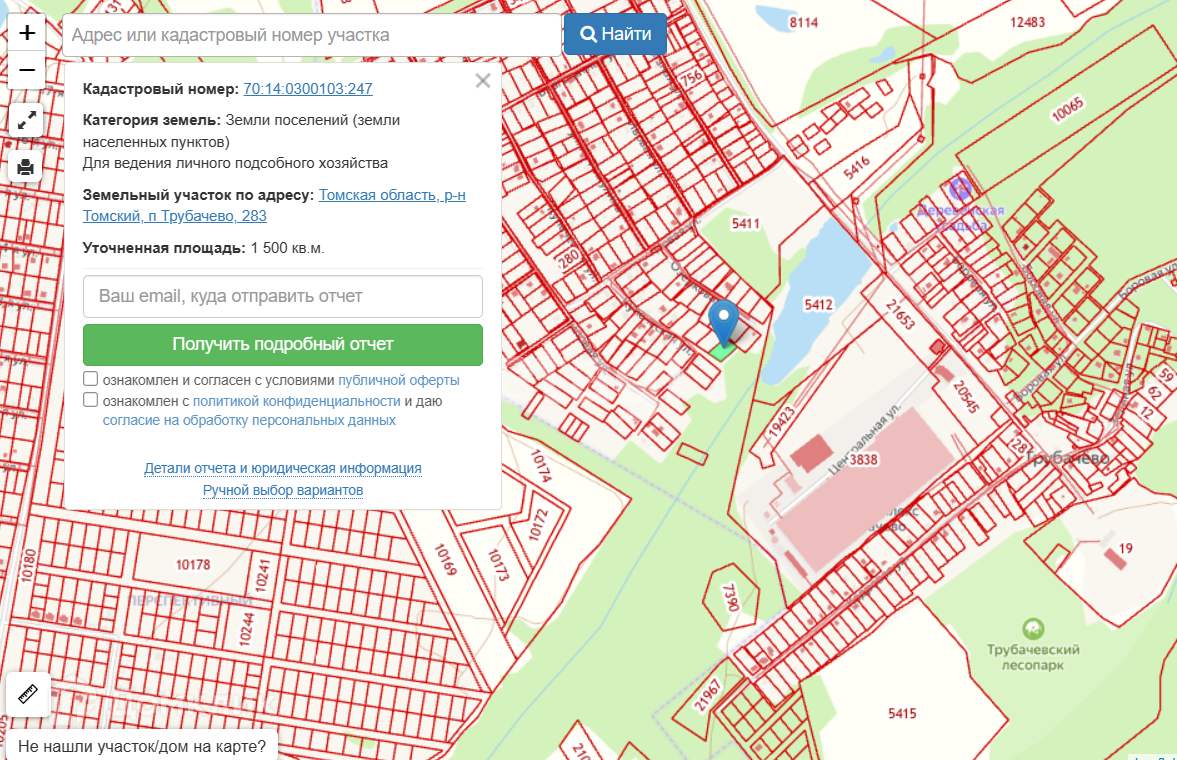Focus the email input field
This screenshot has width=1177, height=760.
coord(283,297)
